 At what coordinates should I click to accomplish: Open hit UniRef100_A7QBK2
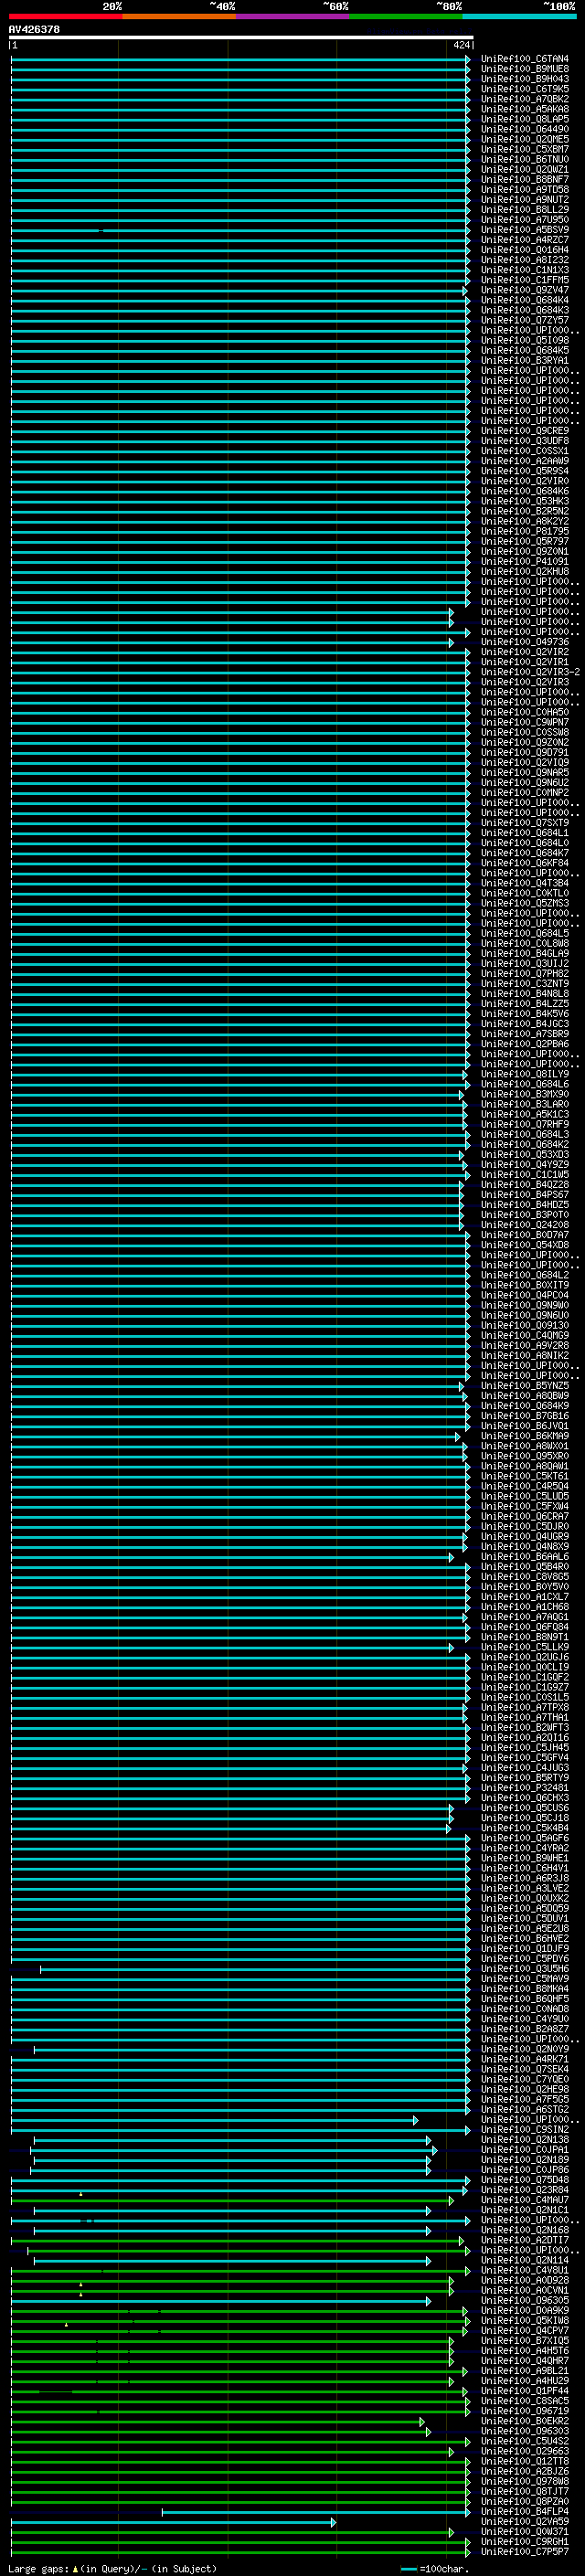coord(524,99)
